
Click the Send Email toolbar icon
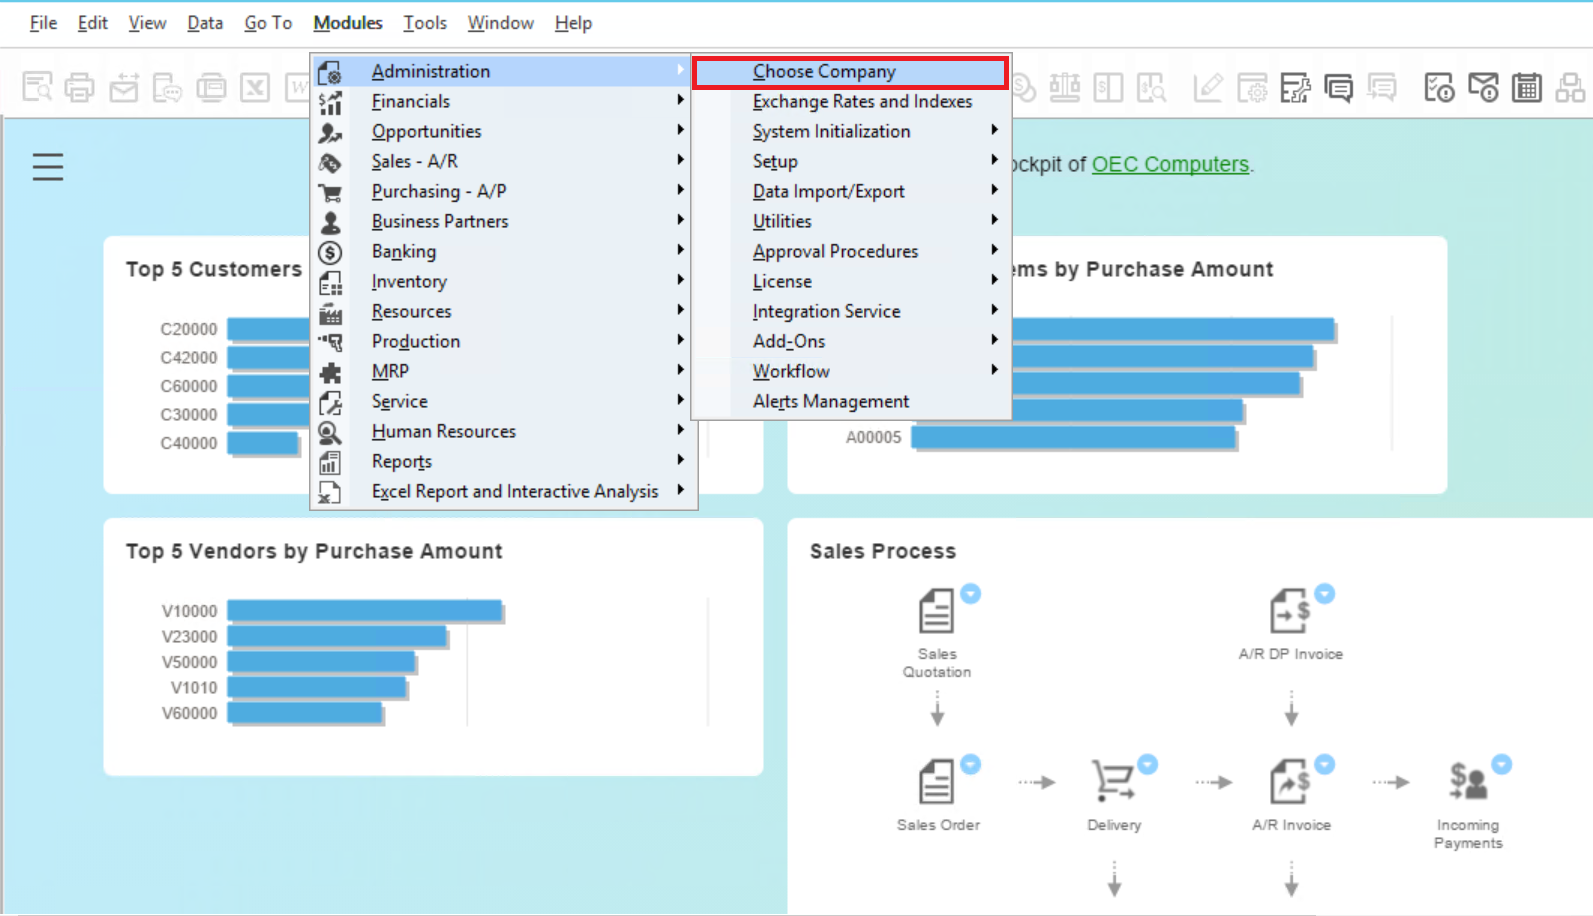click(x=124, y=88)
